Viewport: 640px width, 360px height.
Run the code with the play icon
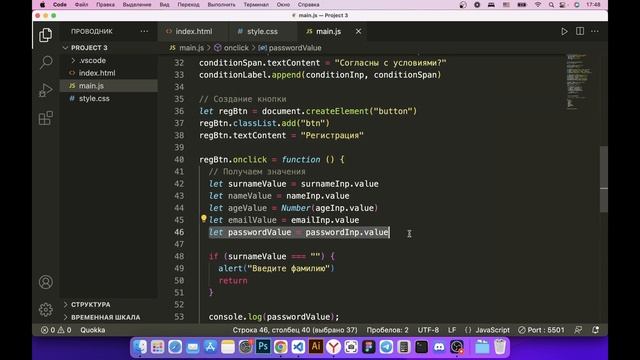point(564,31)
